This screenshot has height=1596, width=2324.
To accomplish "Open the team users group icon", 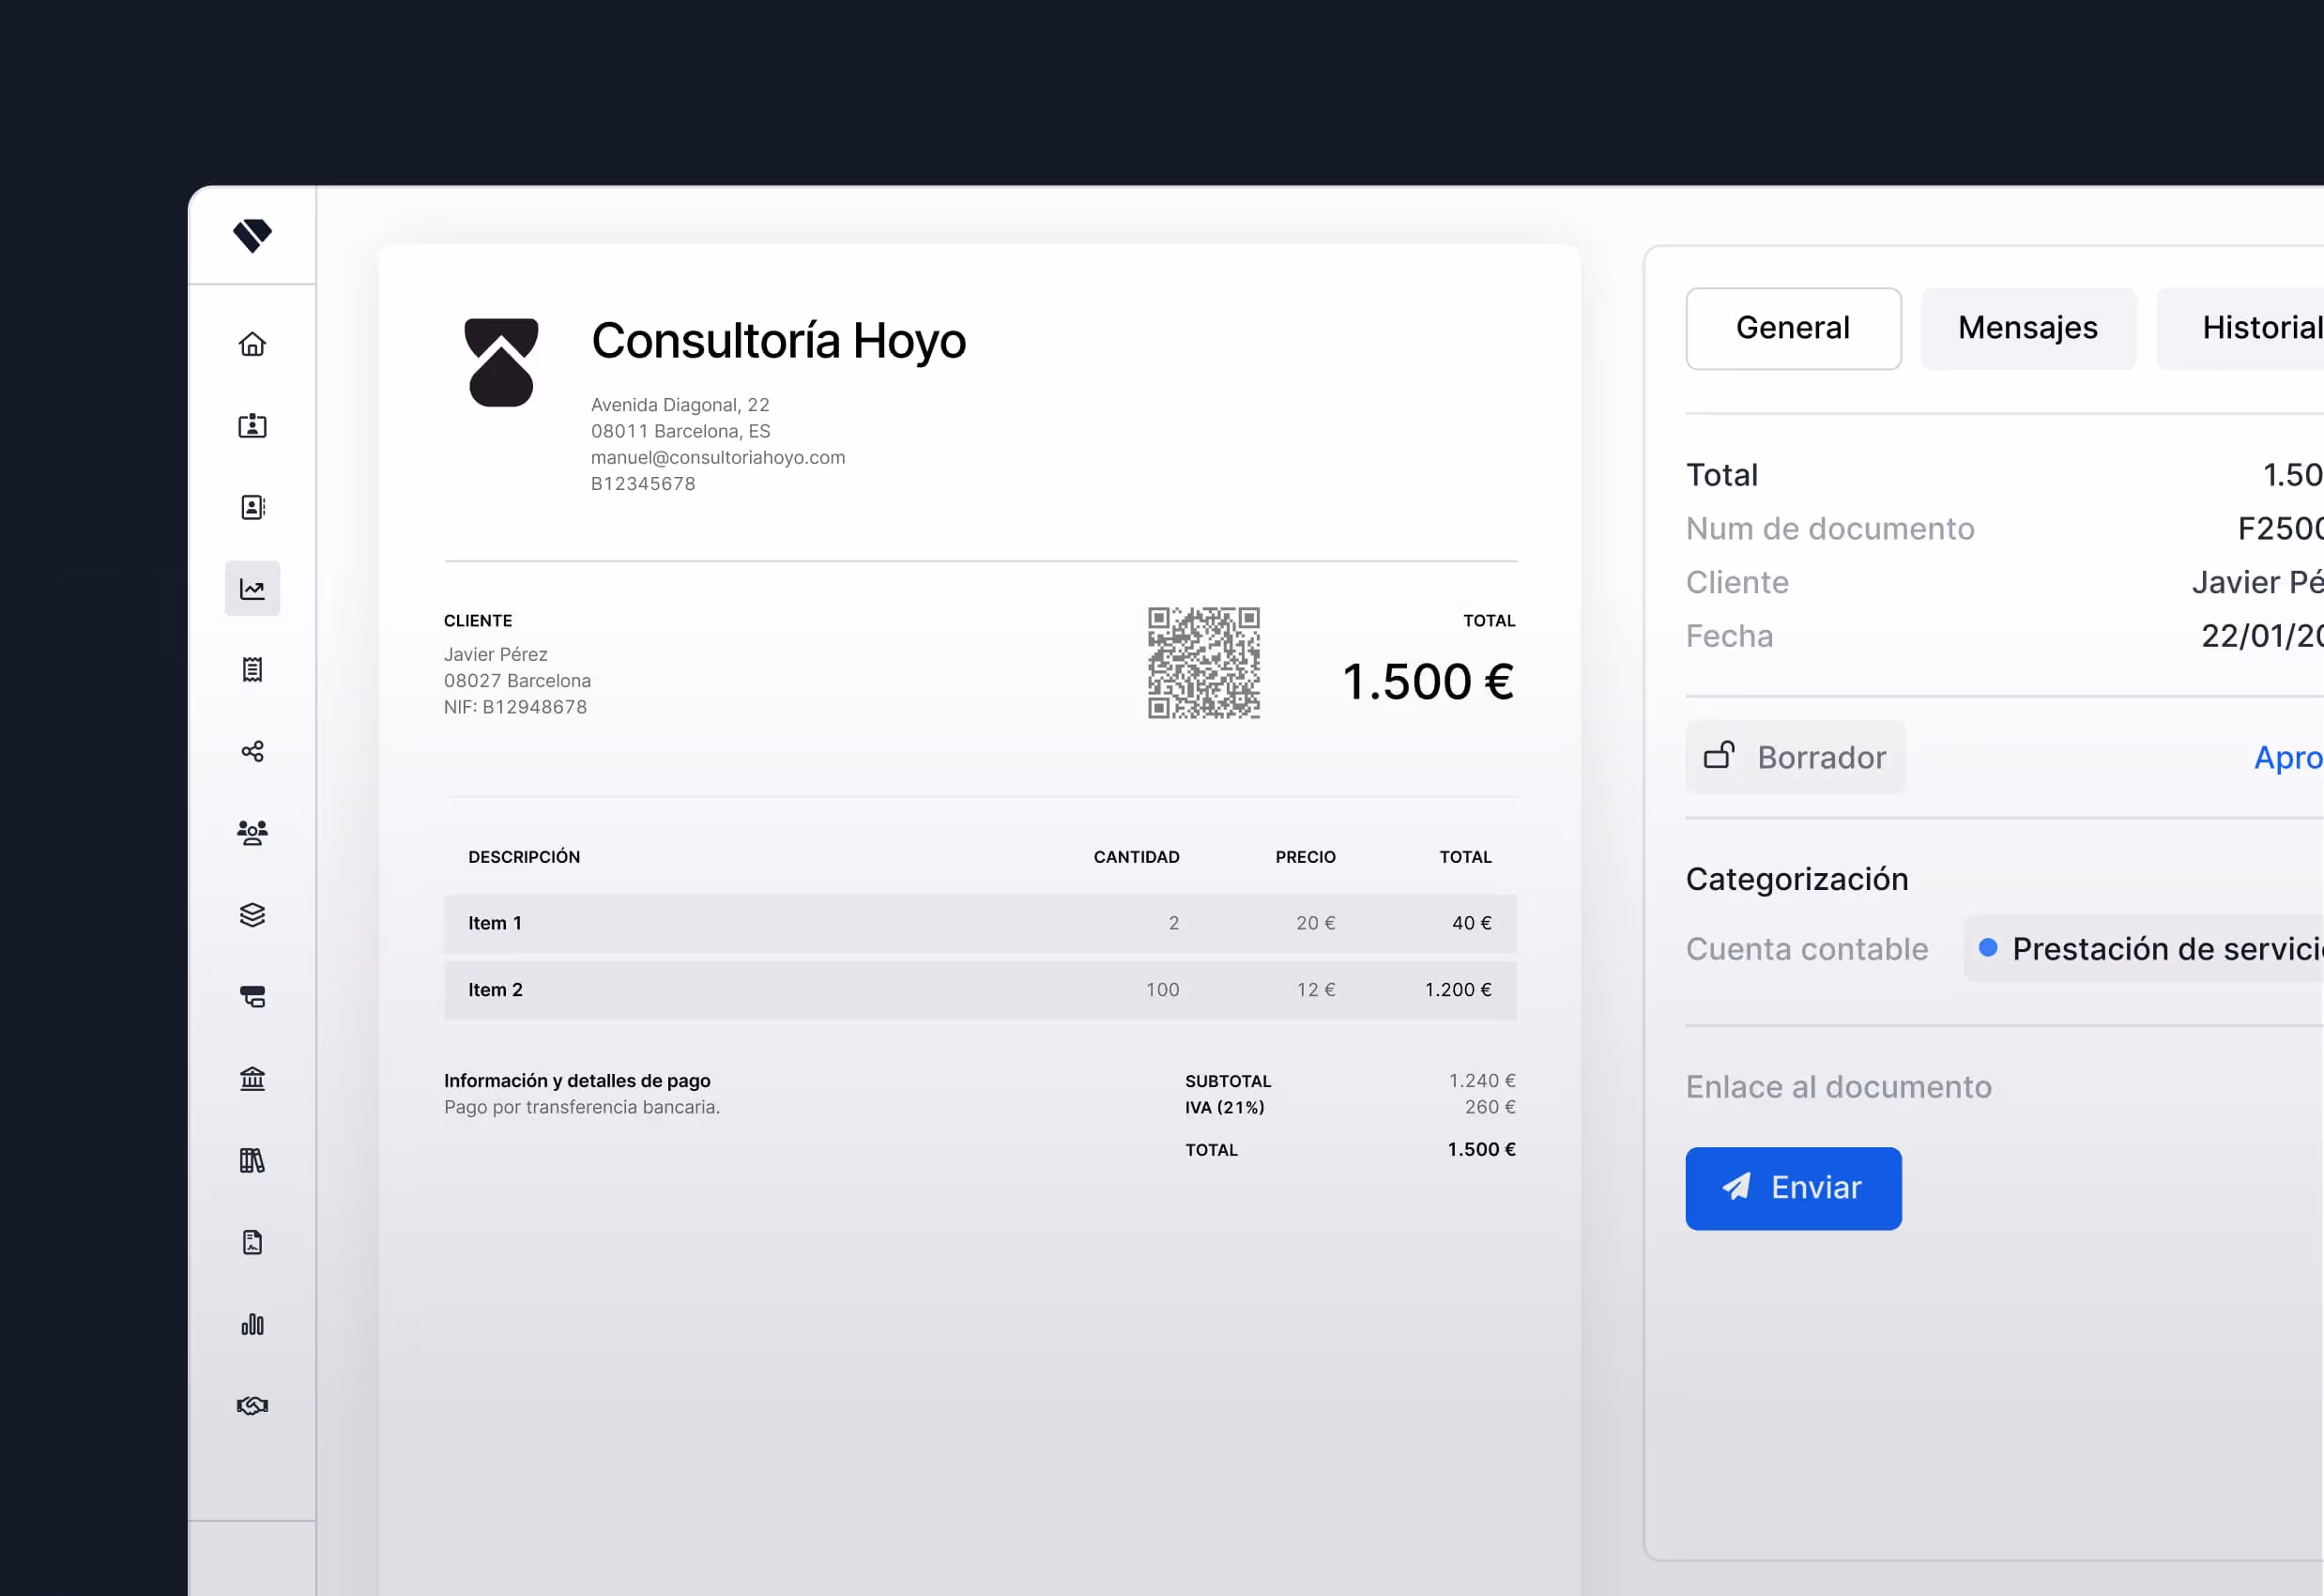I will point(252,833).
